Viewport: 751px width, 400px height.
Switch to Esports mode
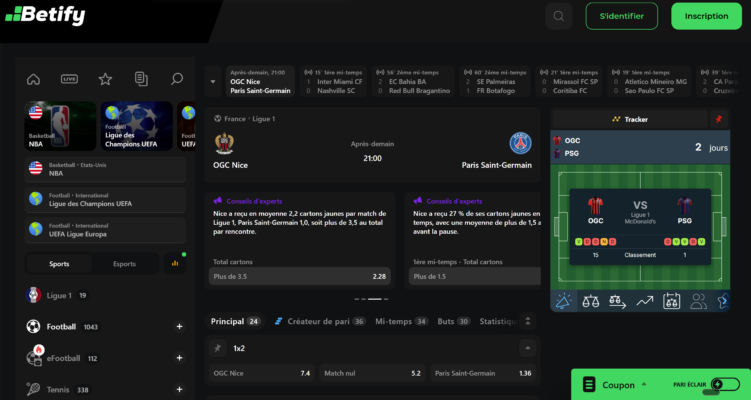point(125,264)
